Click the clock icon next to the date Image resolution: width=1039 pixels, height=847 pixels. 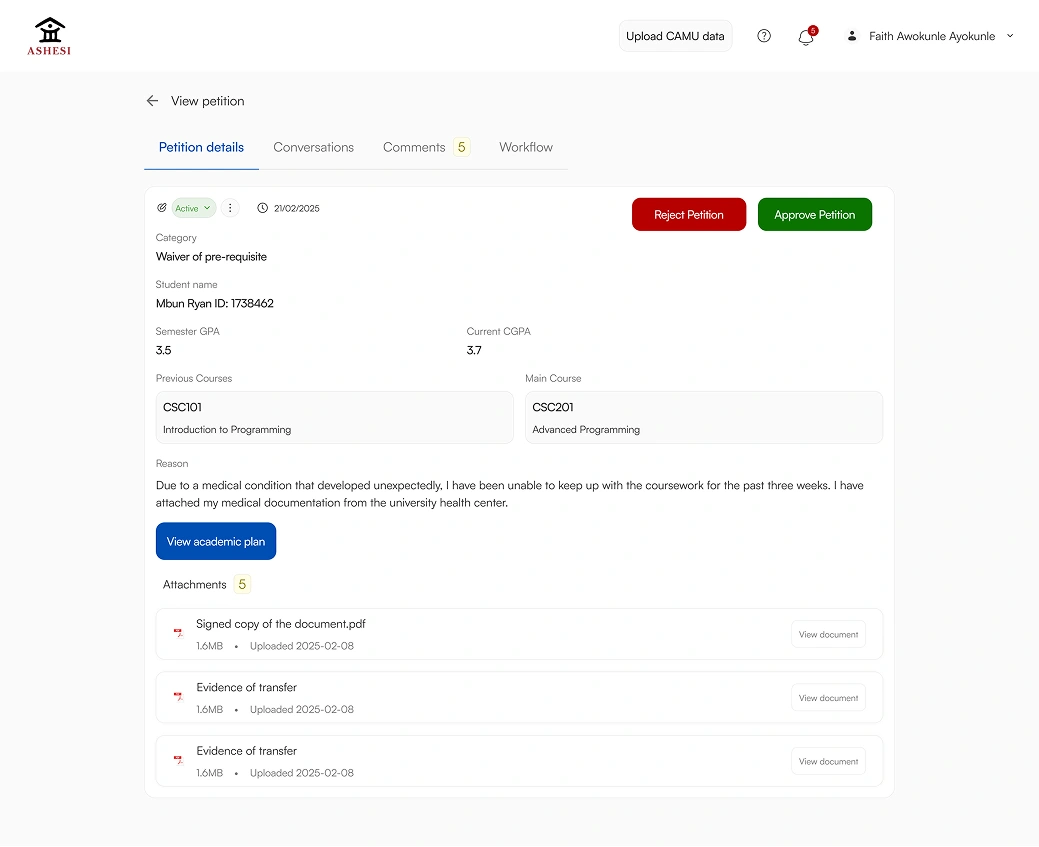click(x=262, y=208)
